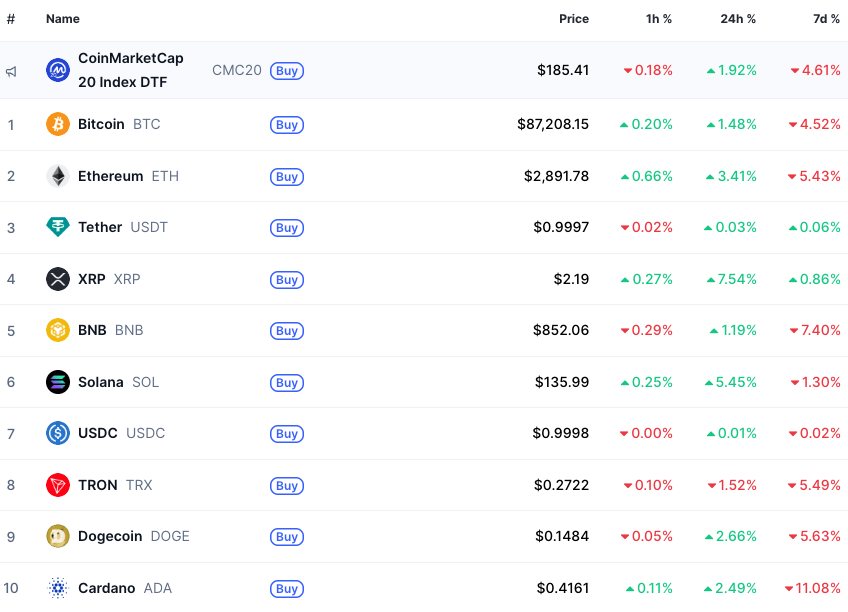Click the Bitcoin logo icon
Screen dimensions: 848x612
[x=57, y=124]
